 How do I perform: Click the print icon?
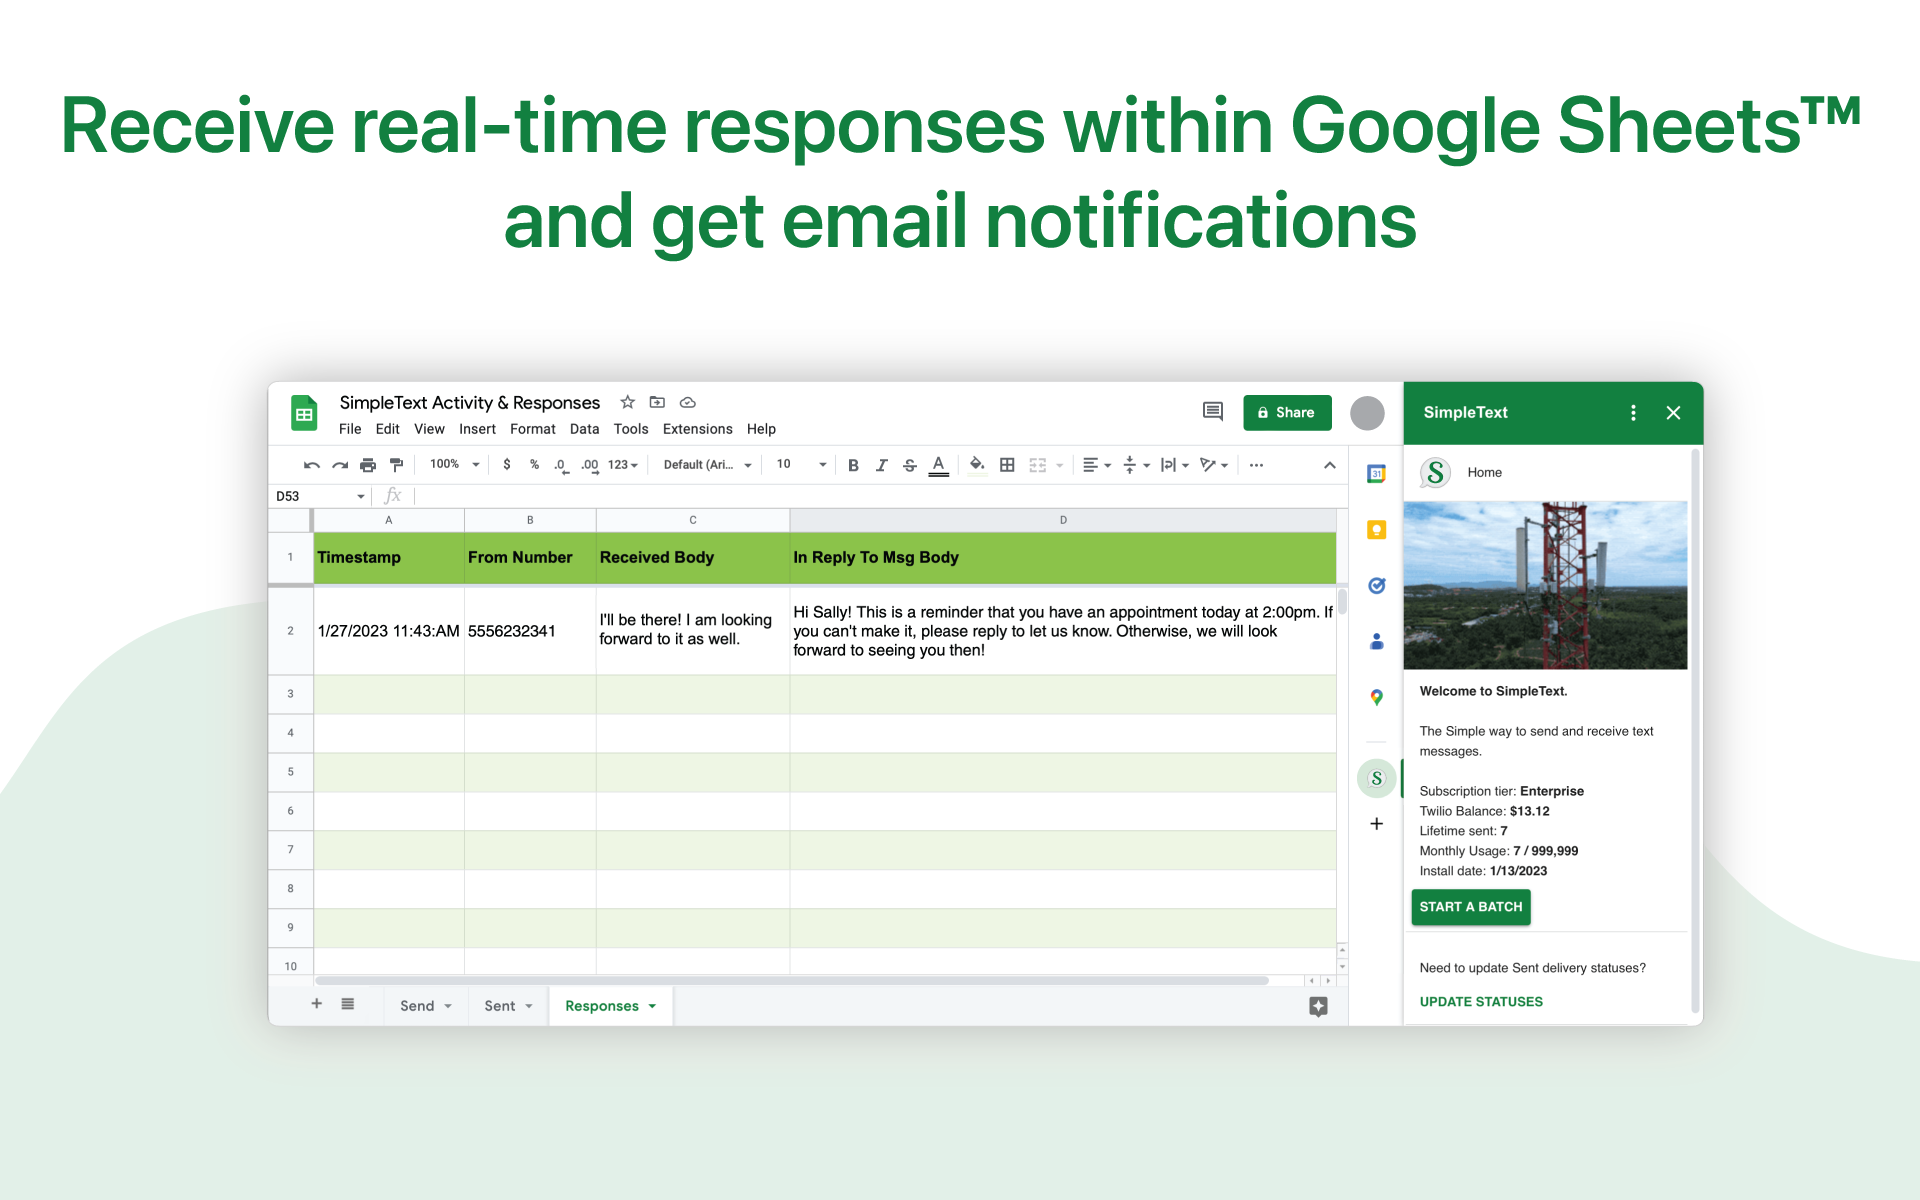tap(368, 465)
